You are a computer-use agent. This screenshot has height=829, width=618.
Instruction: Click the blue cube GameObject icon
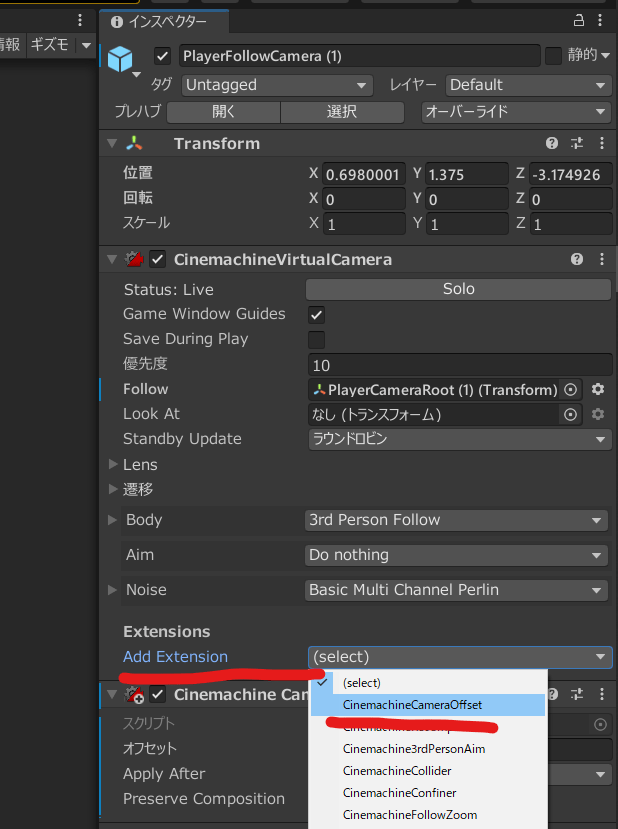pyautogui.click(x=120, y=58)
